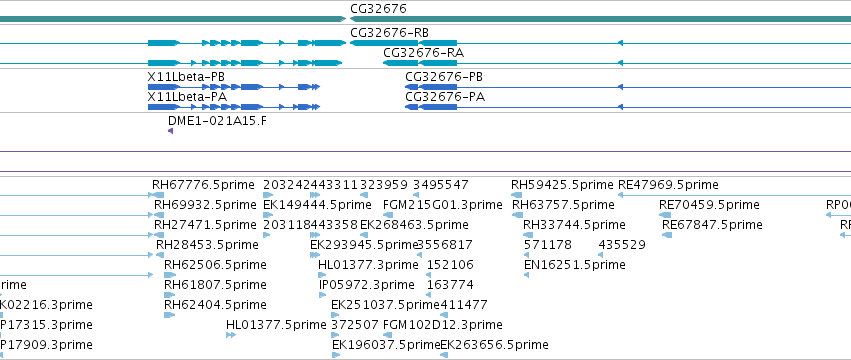Select the RH62506.5prime label
Image resolution: width=851 pixels, height=360 pixels.
[x=215, y=265]
